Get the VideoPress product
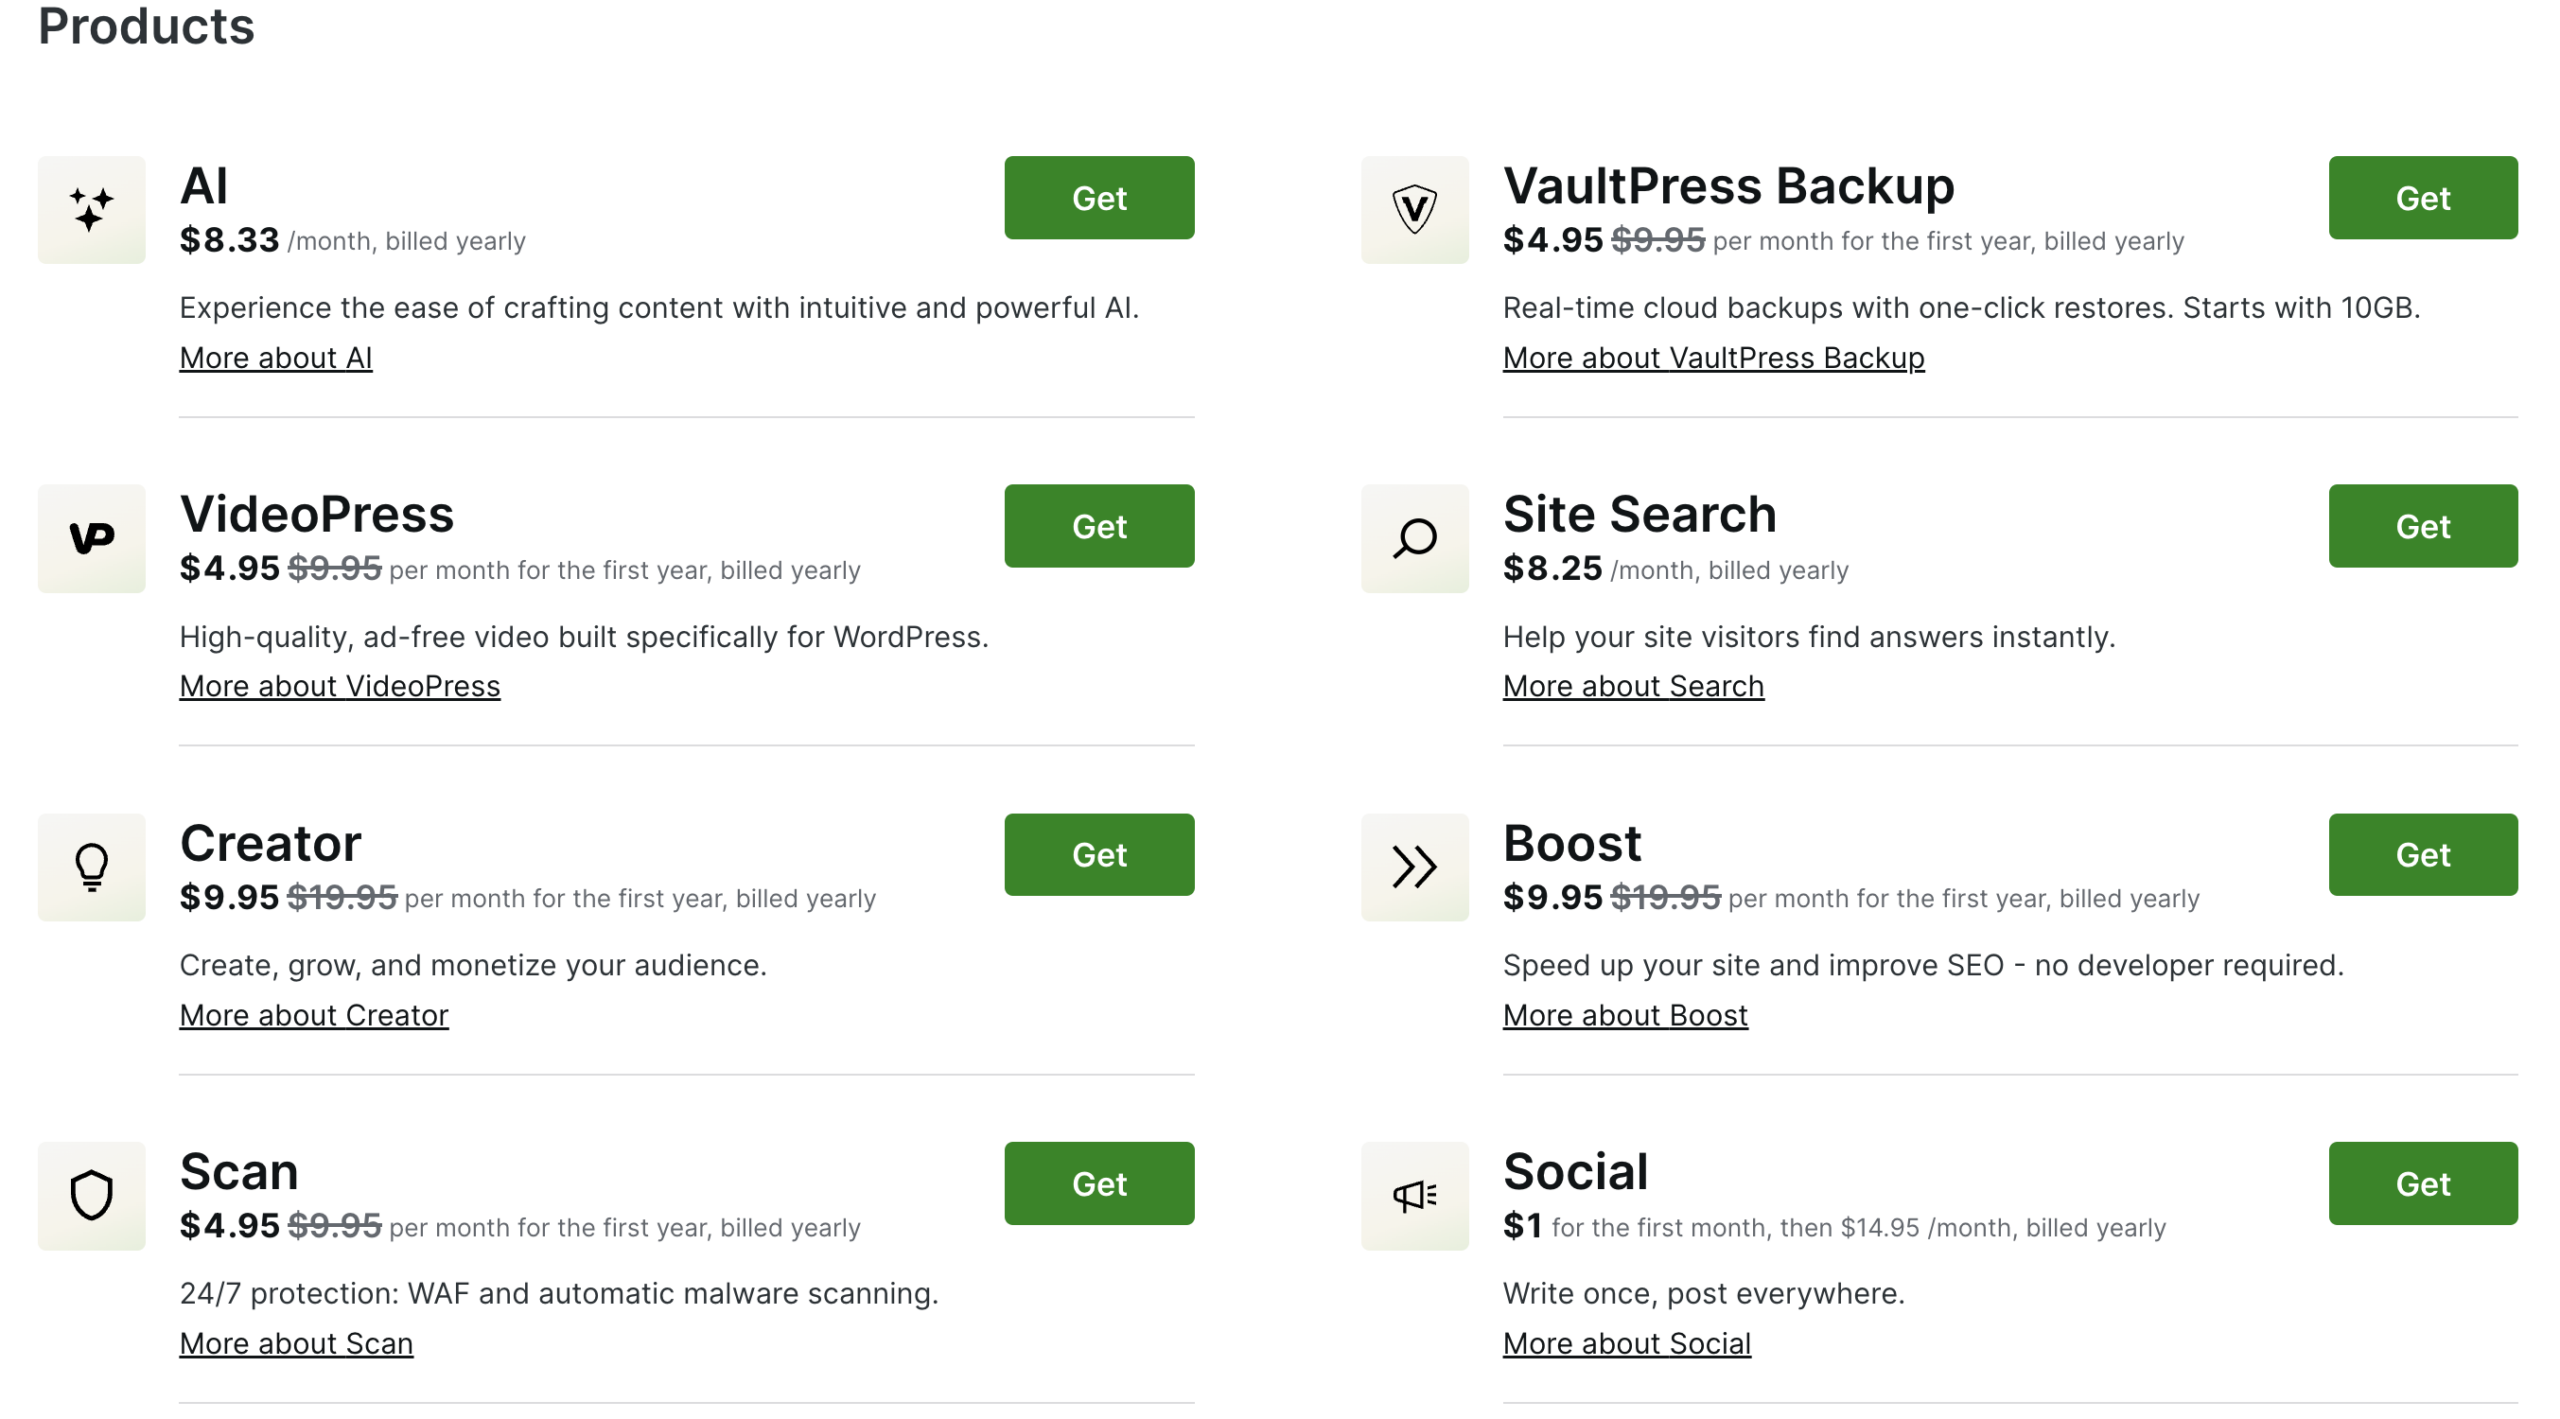The image size is (2560, 1419). 1098,526
